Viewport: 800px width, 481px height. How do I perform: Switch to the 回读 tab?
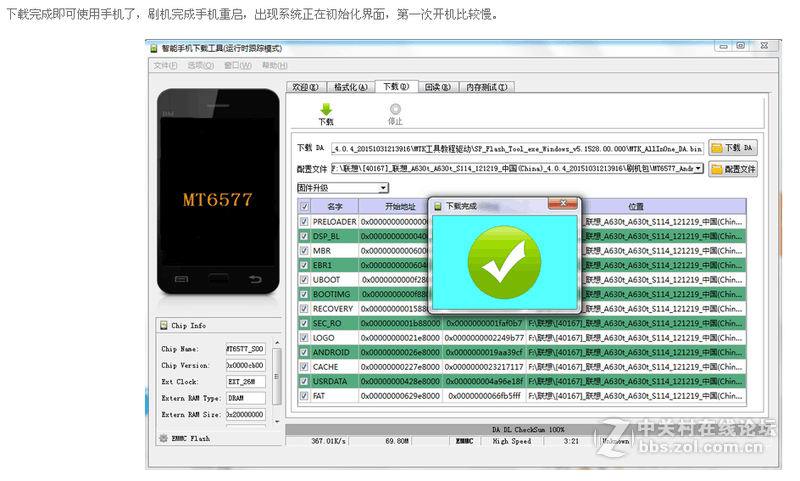[x=438, y=87]
